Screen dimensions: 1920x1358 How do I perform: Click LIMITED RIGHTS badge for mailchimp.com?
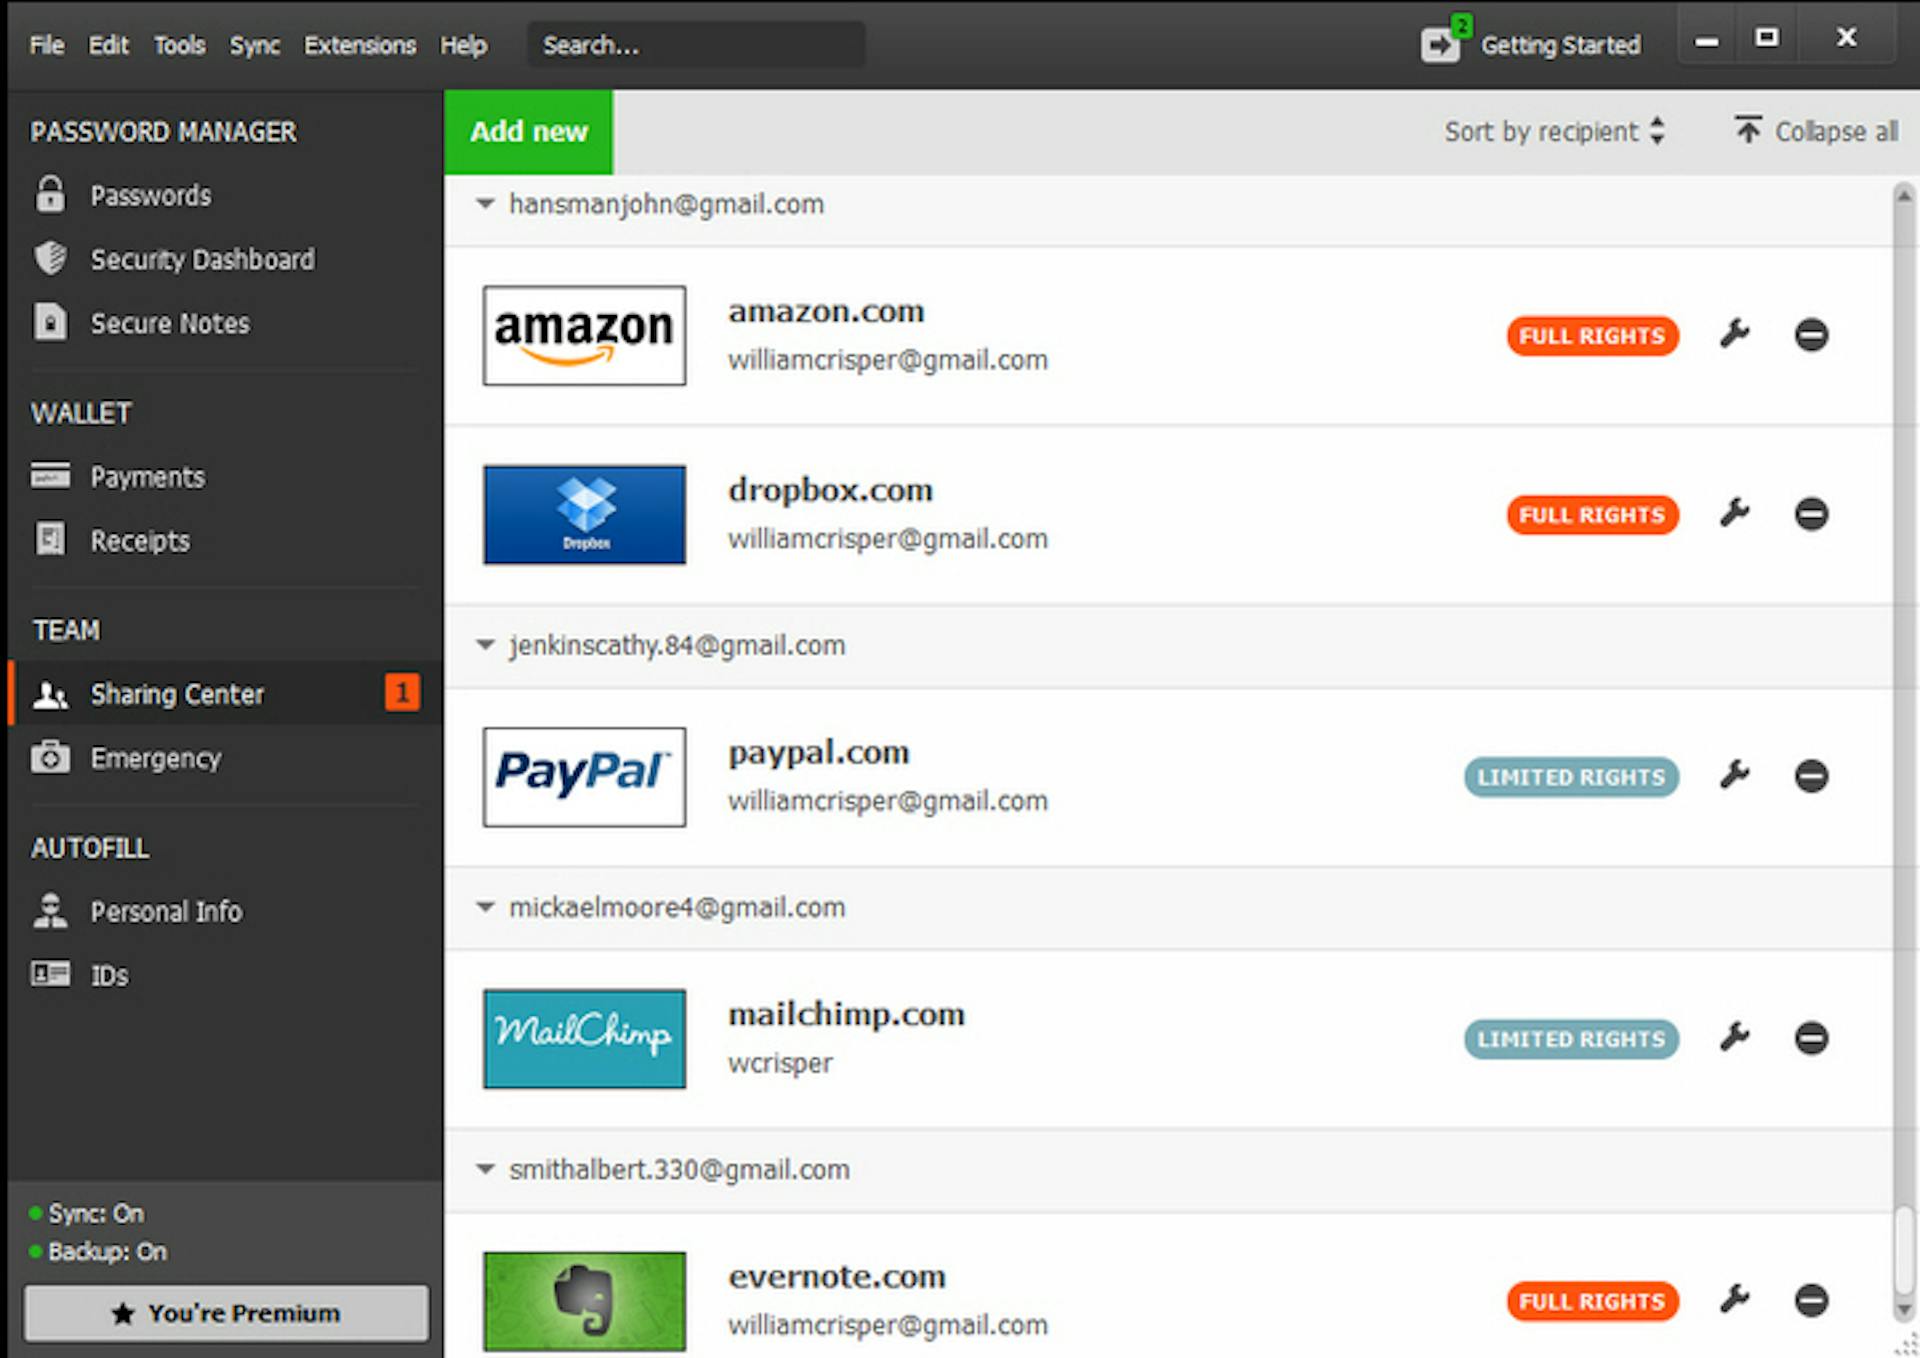tap(1571, 1038)
